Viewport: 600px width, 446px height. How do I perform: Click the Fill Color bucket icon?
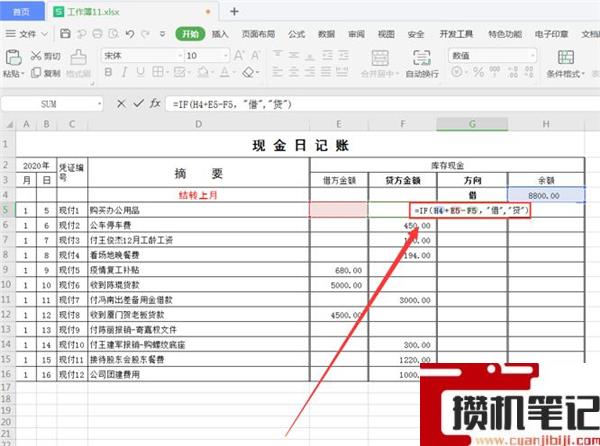[203, 72]
